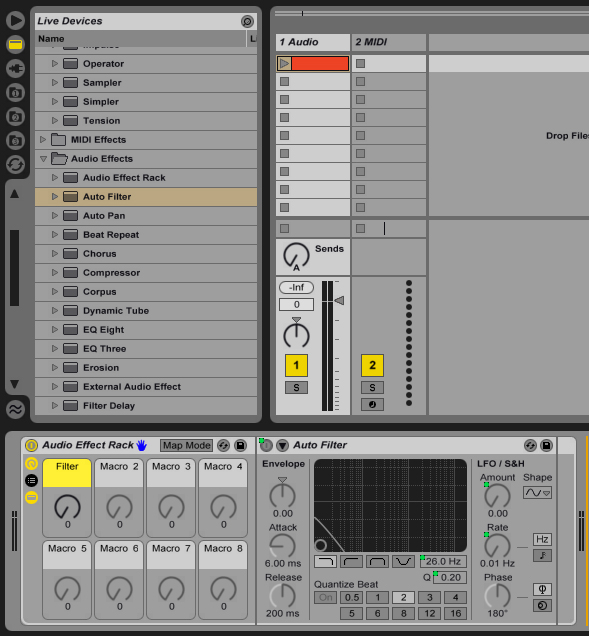
Task: Select the LFO Spin mode button
Action: tap(542, 606)
